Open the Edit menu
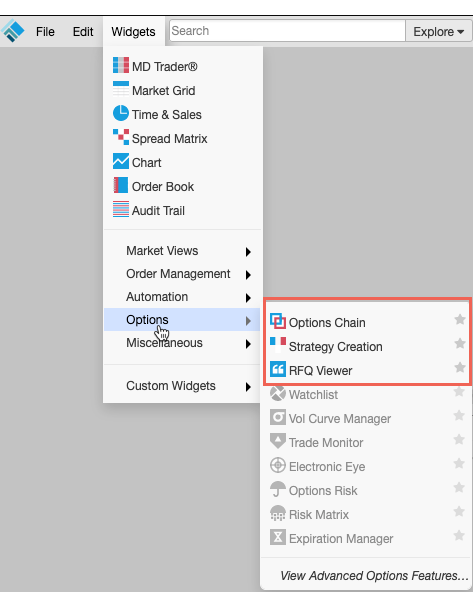 [83, 31]
